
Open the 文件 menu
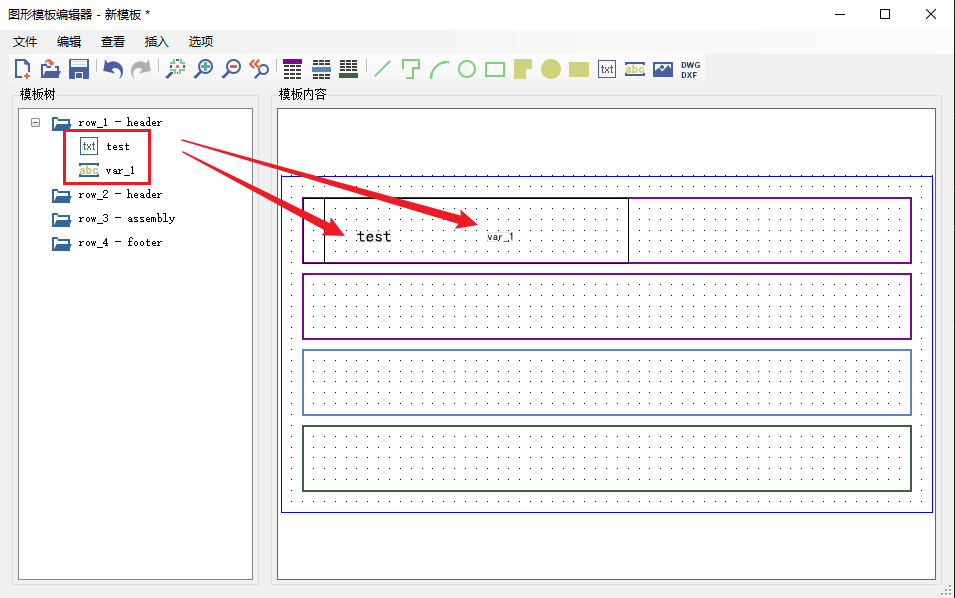click(x=25, y=41)
